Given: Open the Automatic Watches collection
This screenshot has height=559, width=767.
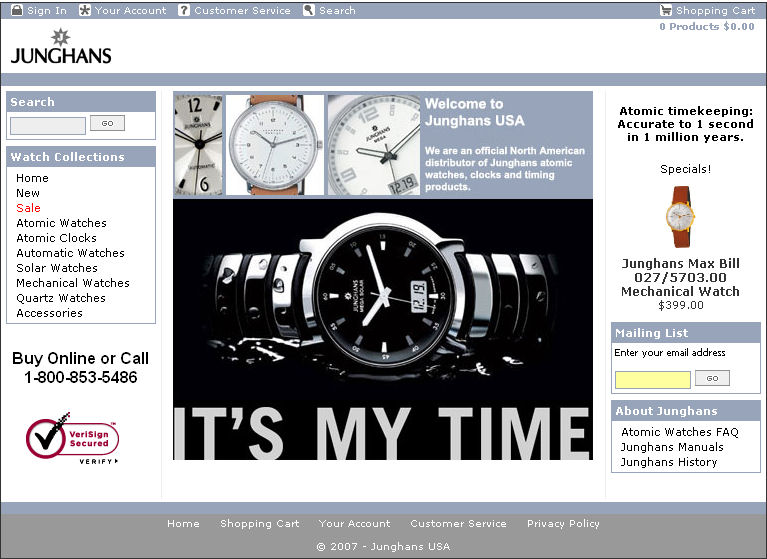Looking at the screenshot, I should point(70,253).
